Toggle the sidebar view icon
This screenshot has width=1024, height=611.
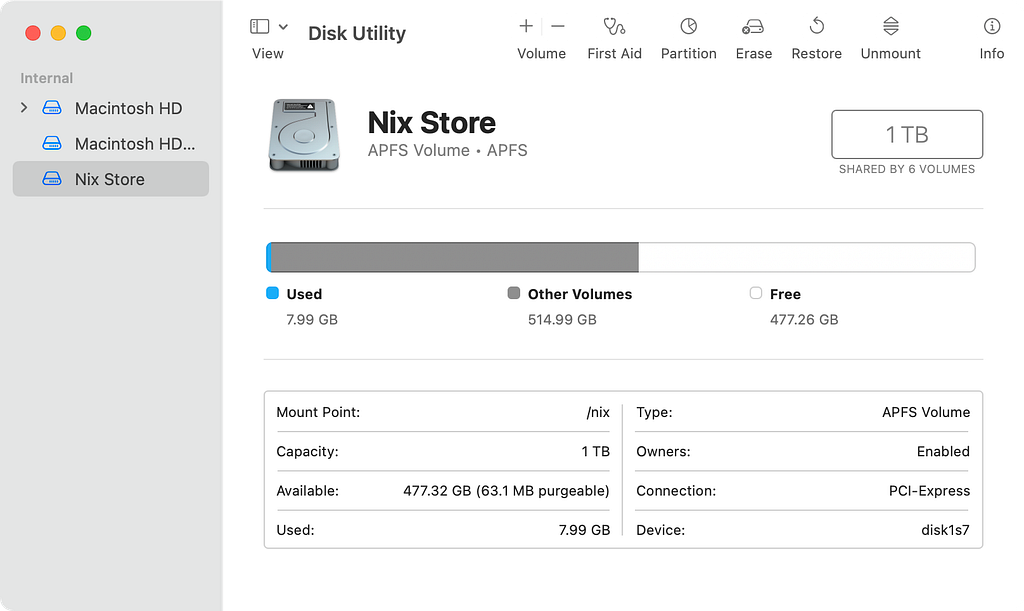tap(260, 24)
